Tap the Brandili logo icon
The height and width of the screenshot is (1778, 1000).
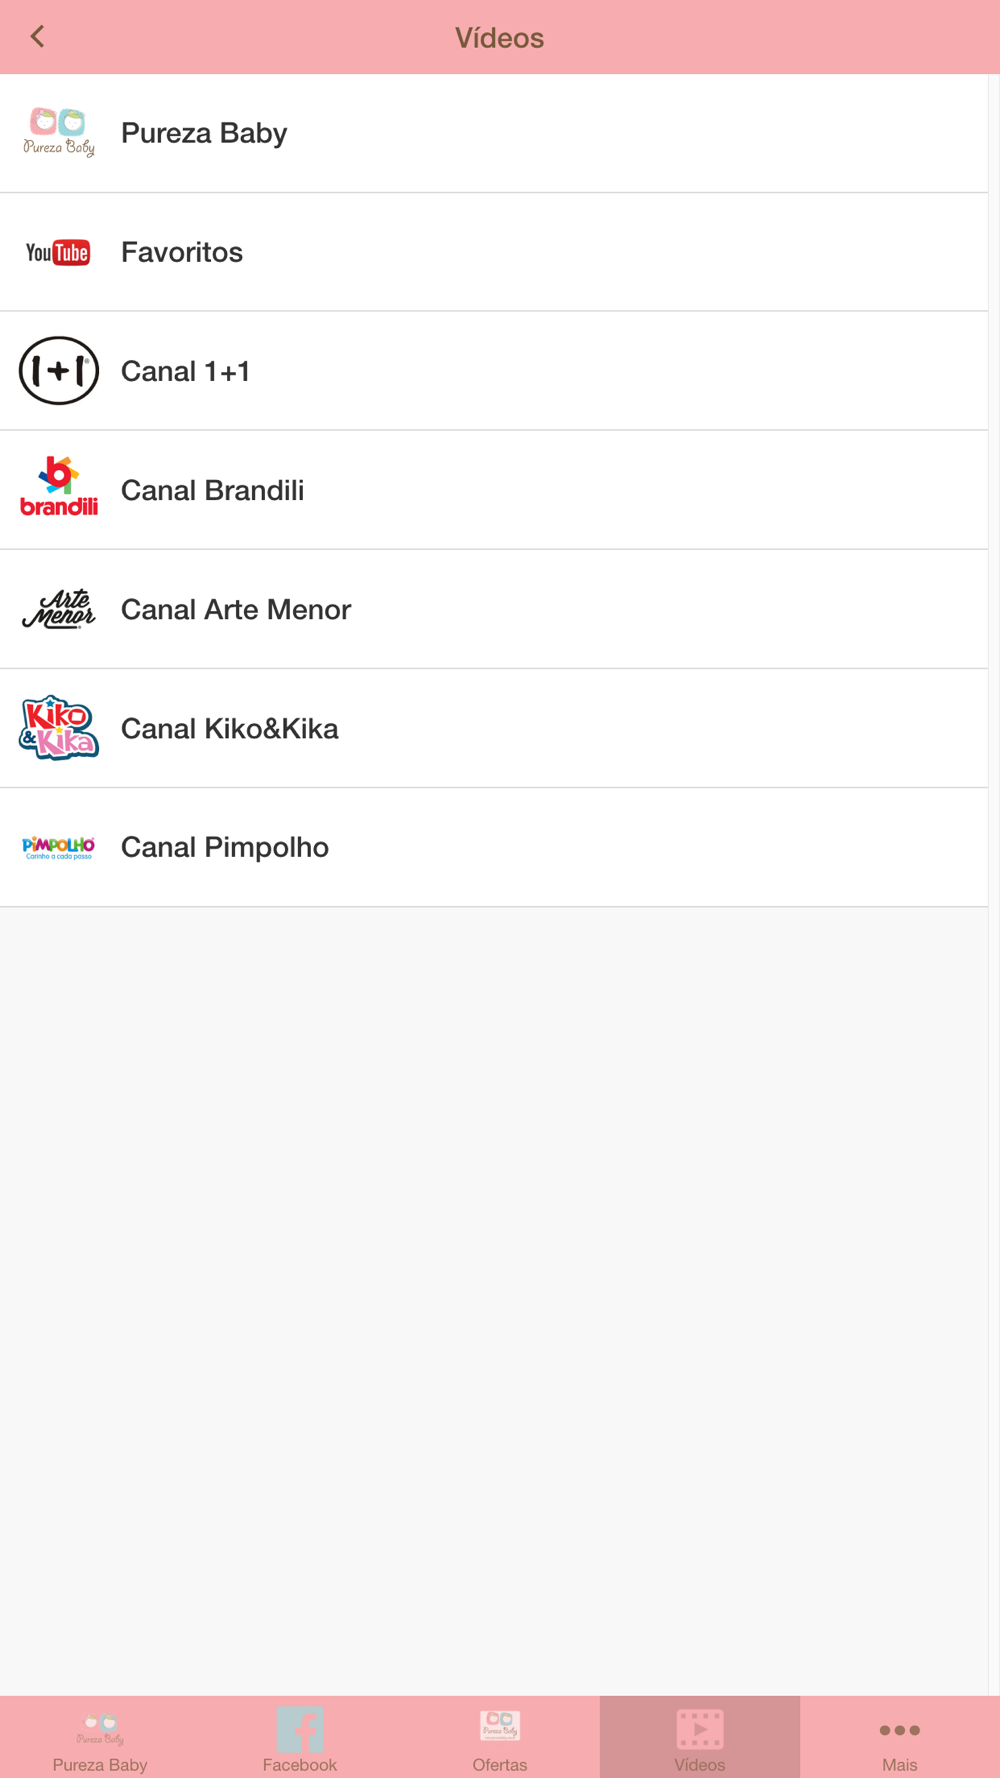59,487
